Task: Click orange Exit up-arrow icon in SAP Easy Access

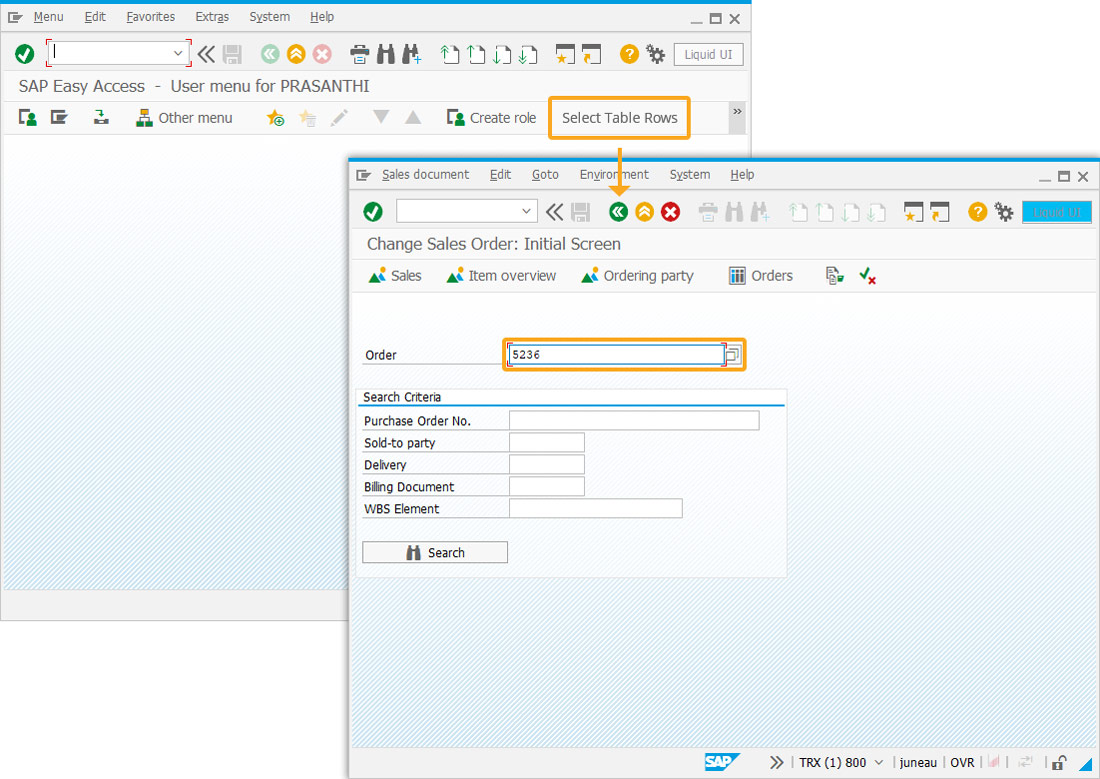Action: pyautogui.click(x=296, y=54)
